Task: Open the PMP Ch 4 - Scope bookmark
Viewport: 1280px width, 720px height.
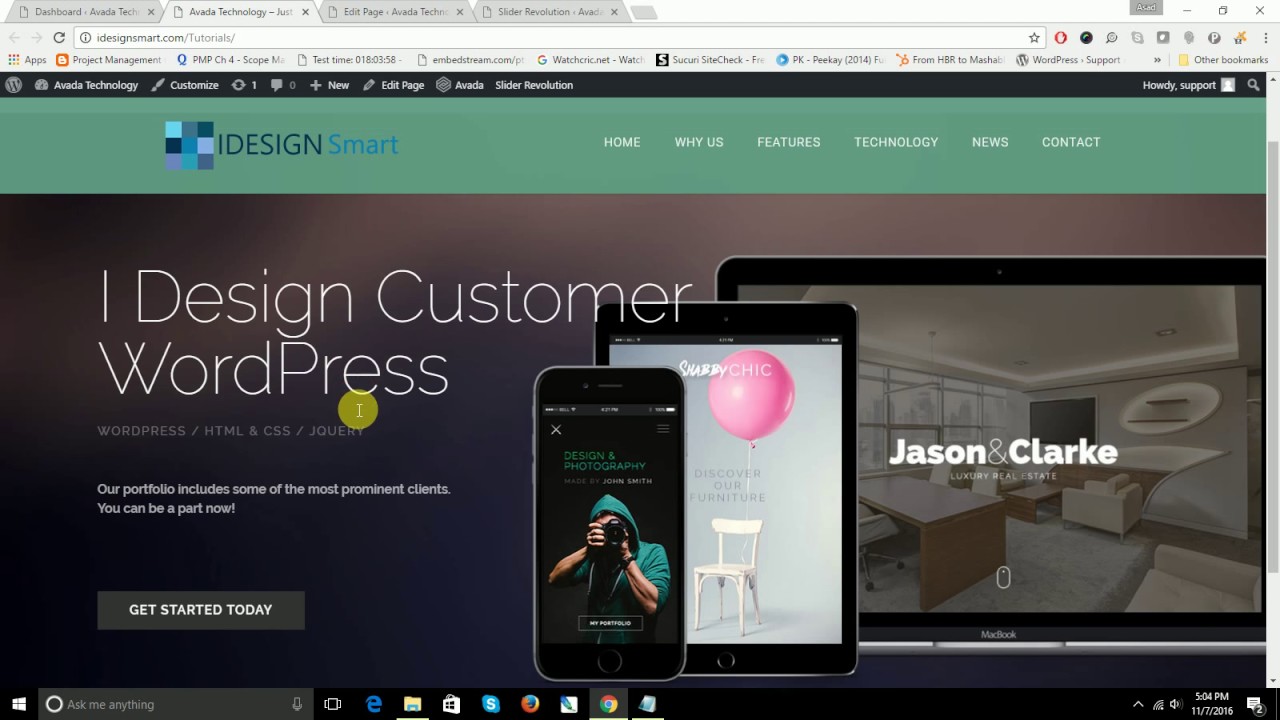Action: tap(230, 60)
